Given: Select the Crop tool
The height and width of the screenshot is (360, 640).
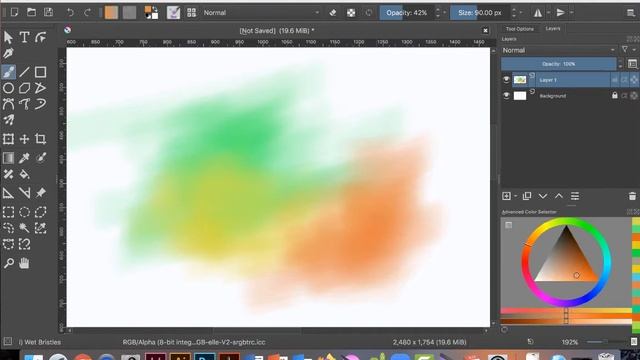Looking at the screenshot, I should (x=40, y=139).
